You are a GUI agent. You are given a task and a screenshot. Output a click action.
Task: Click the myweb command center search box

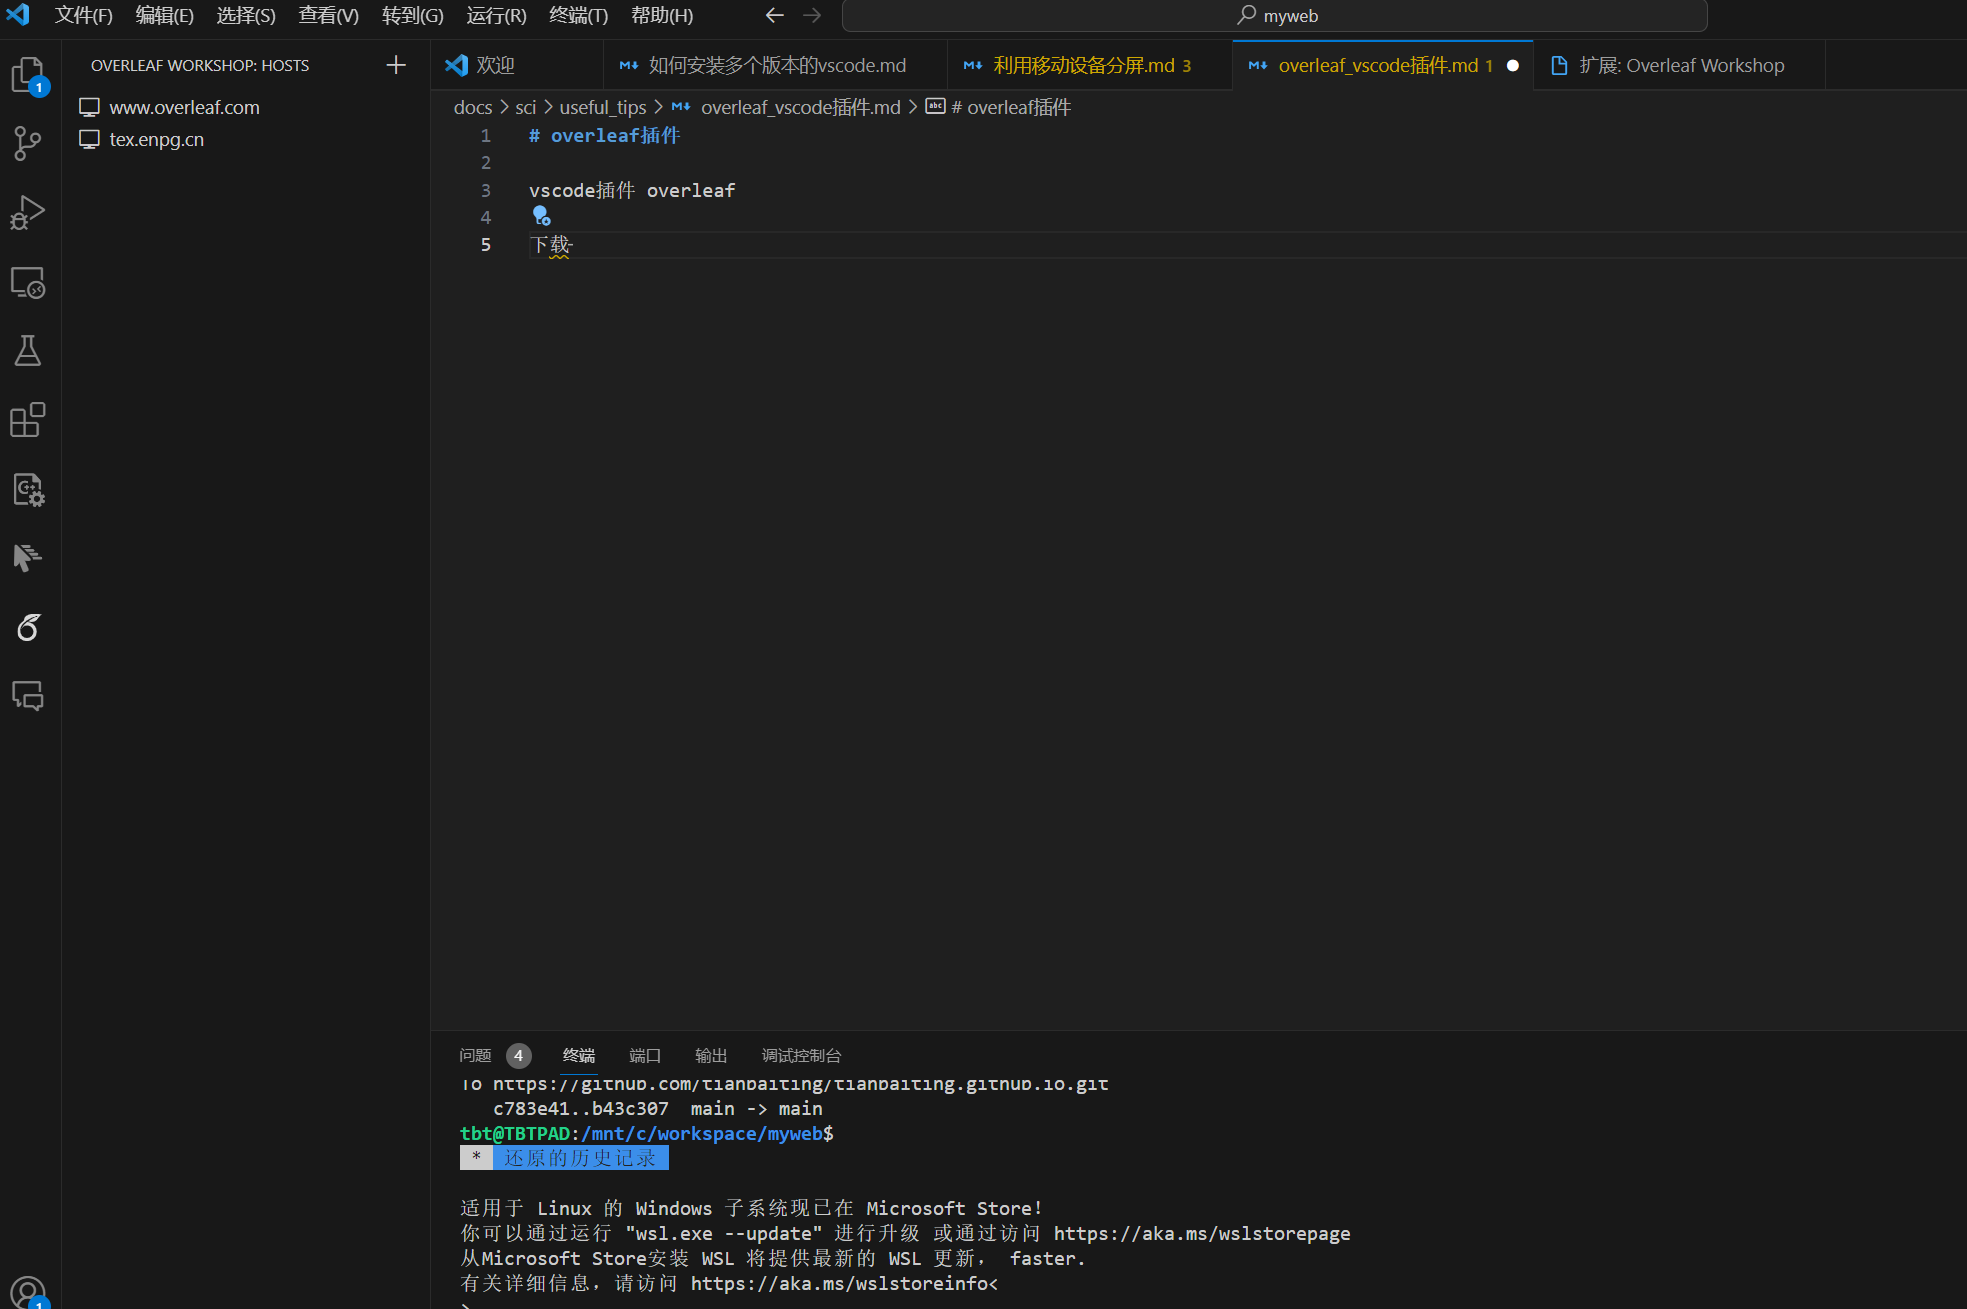tap(1275, 15)
